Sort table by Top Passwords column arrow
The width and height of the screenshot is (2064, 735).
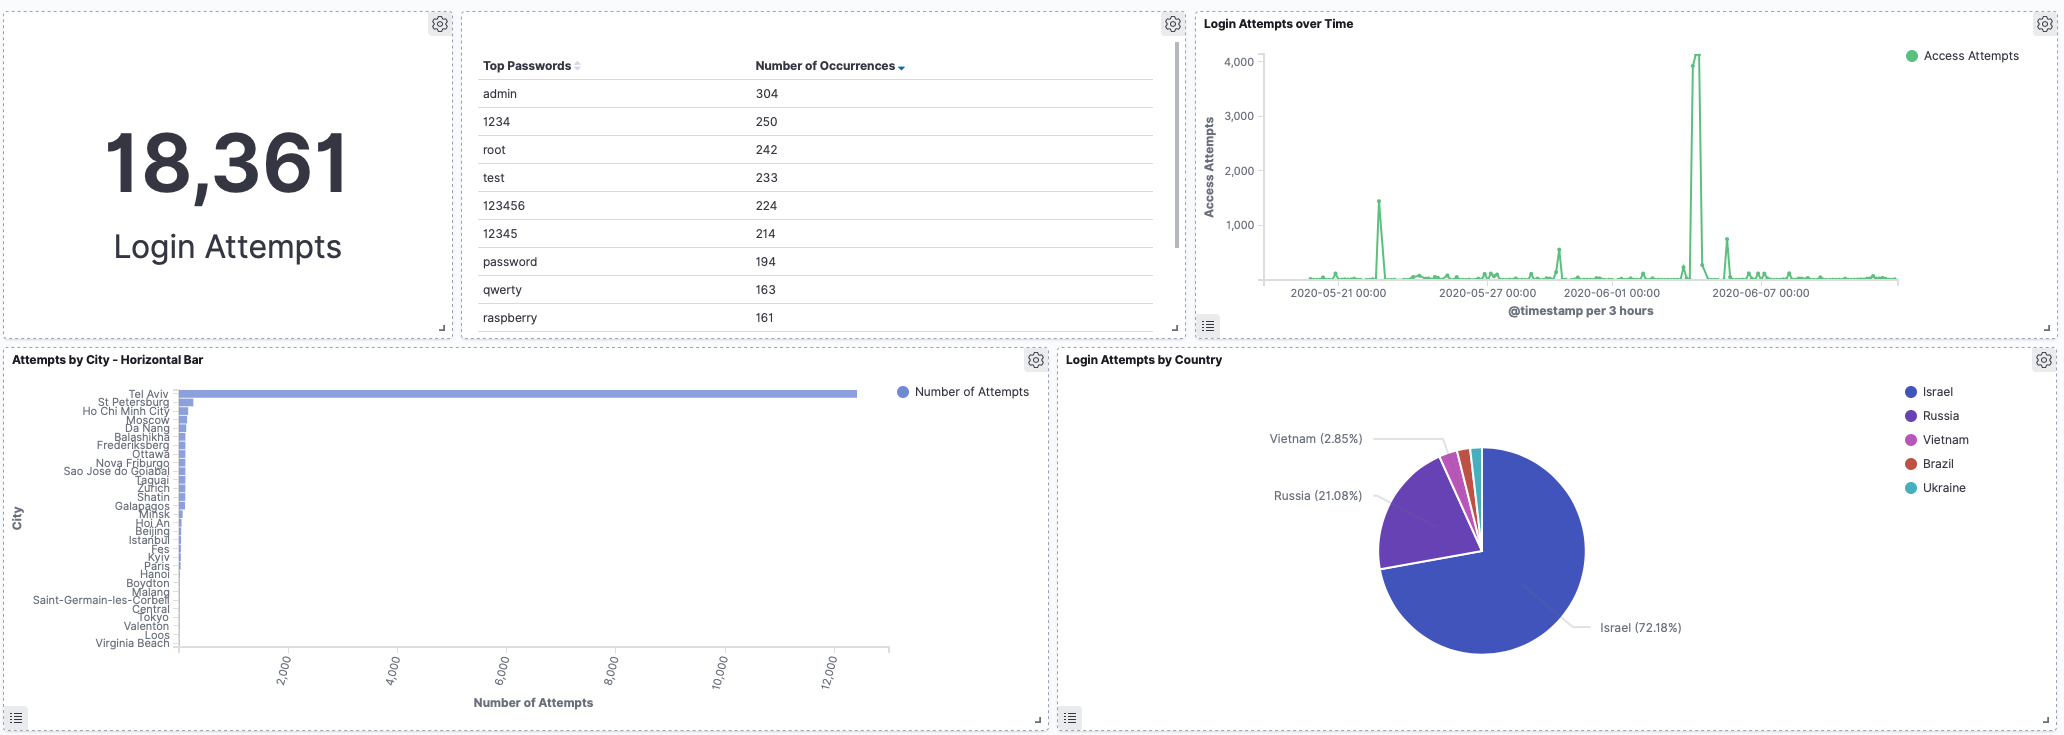point(578,66)
